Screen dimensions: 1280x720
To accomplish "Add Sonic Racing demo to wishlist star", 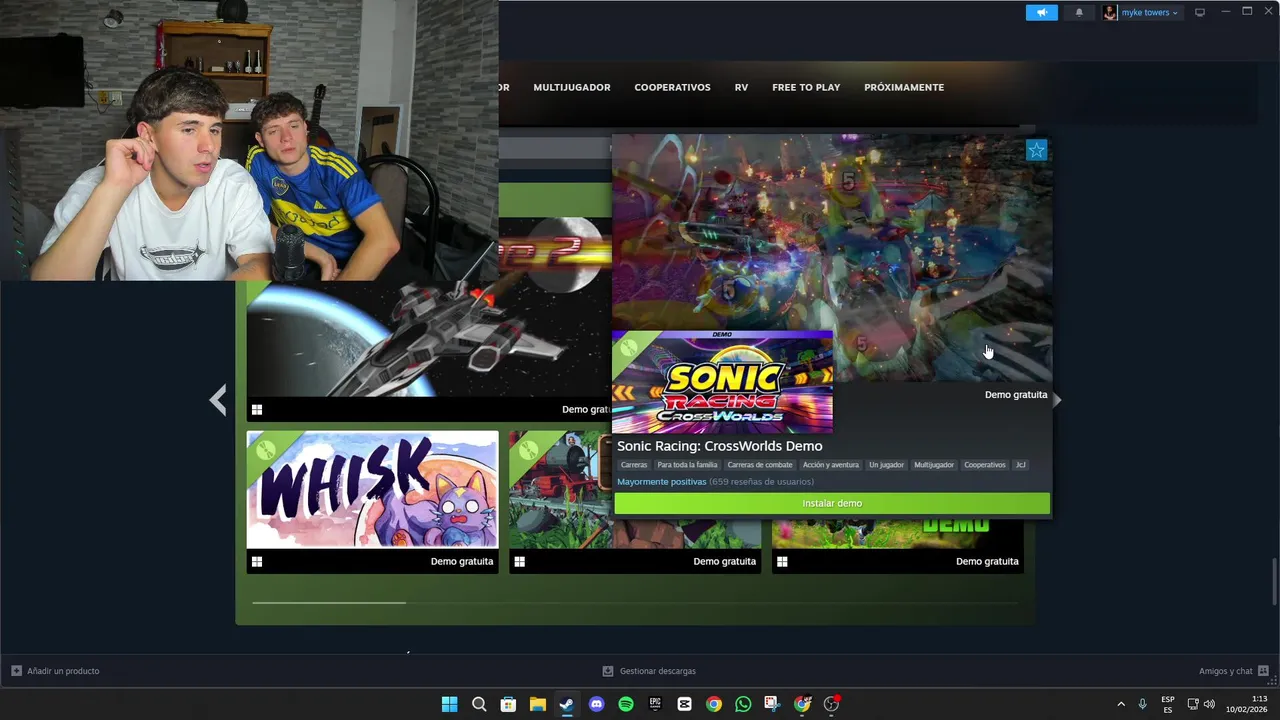I will [x=1037, y=150].
